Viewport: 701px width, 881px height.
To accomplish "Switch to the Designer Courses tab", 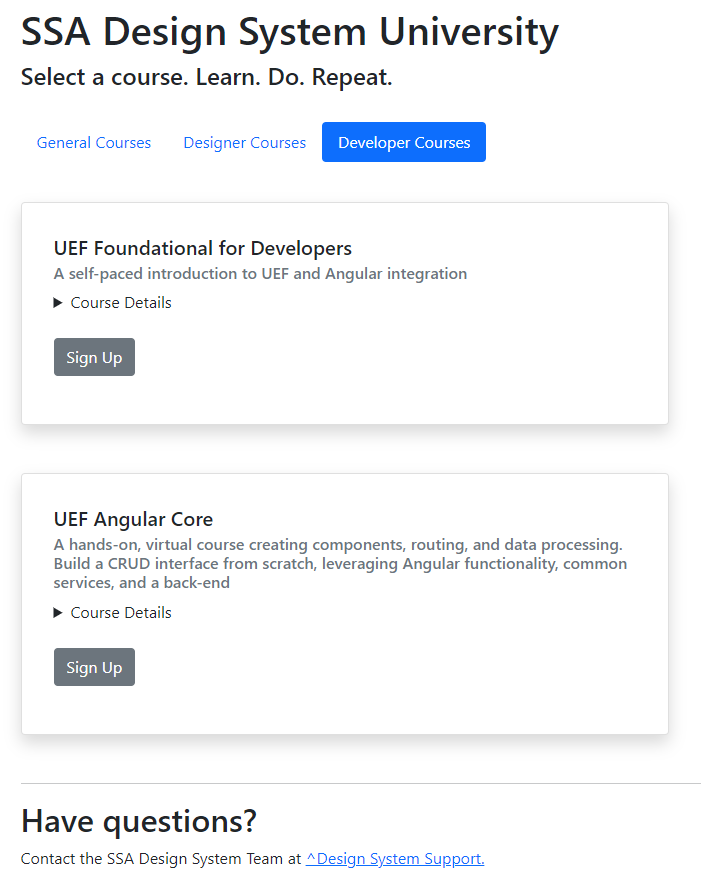I will (244, 142).
